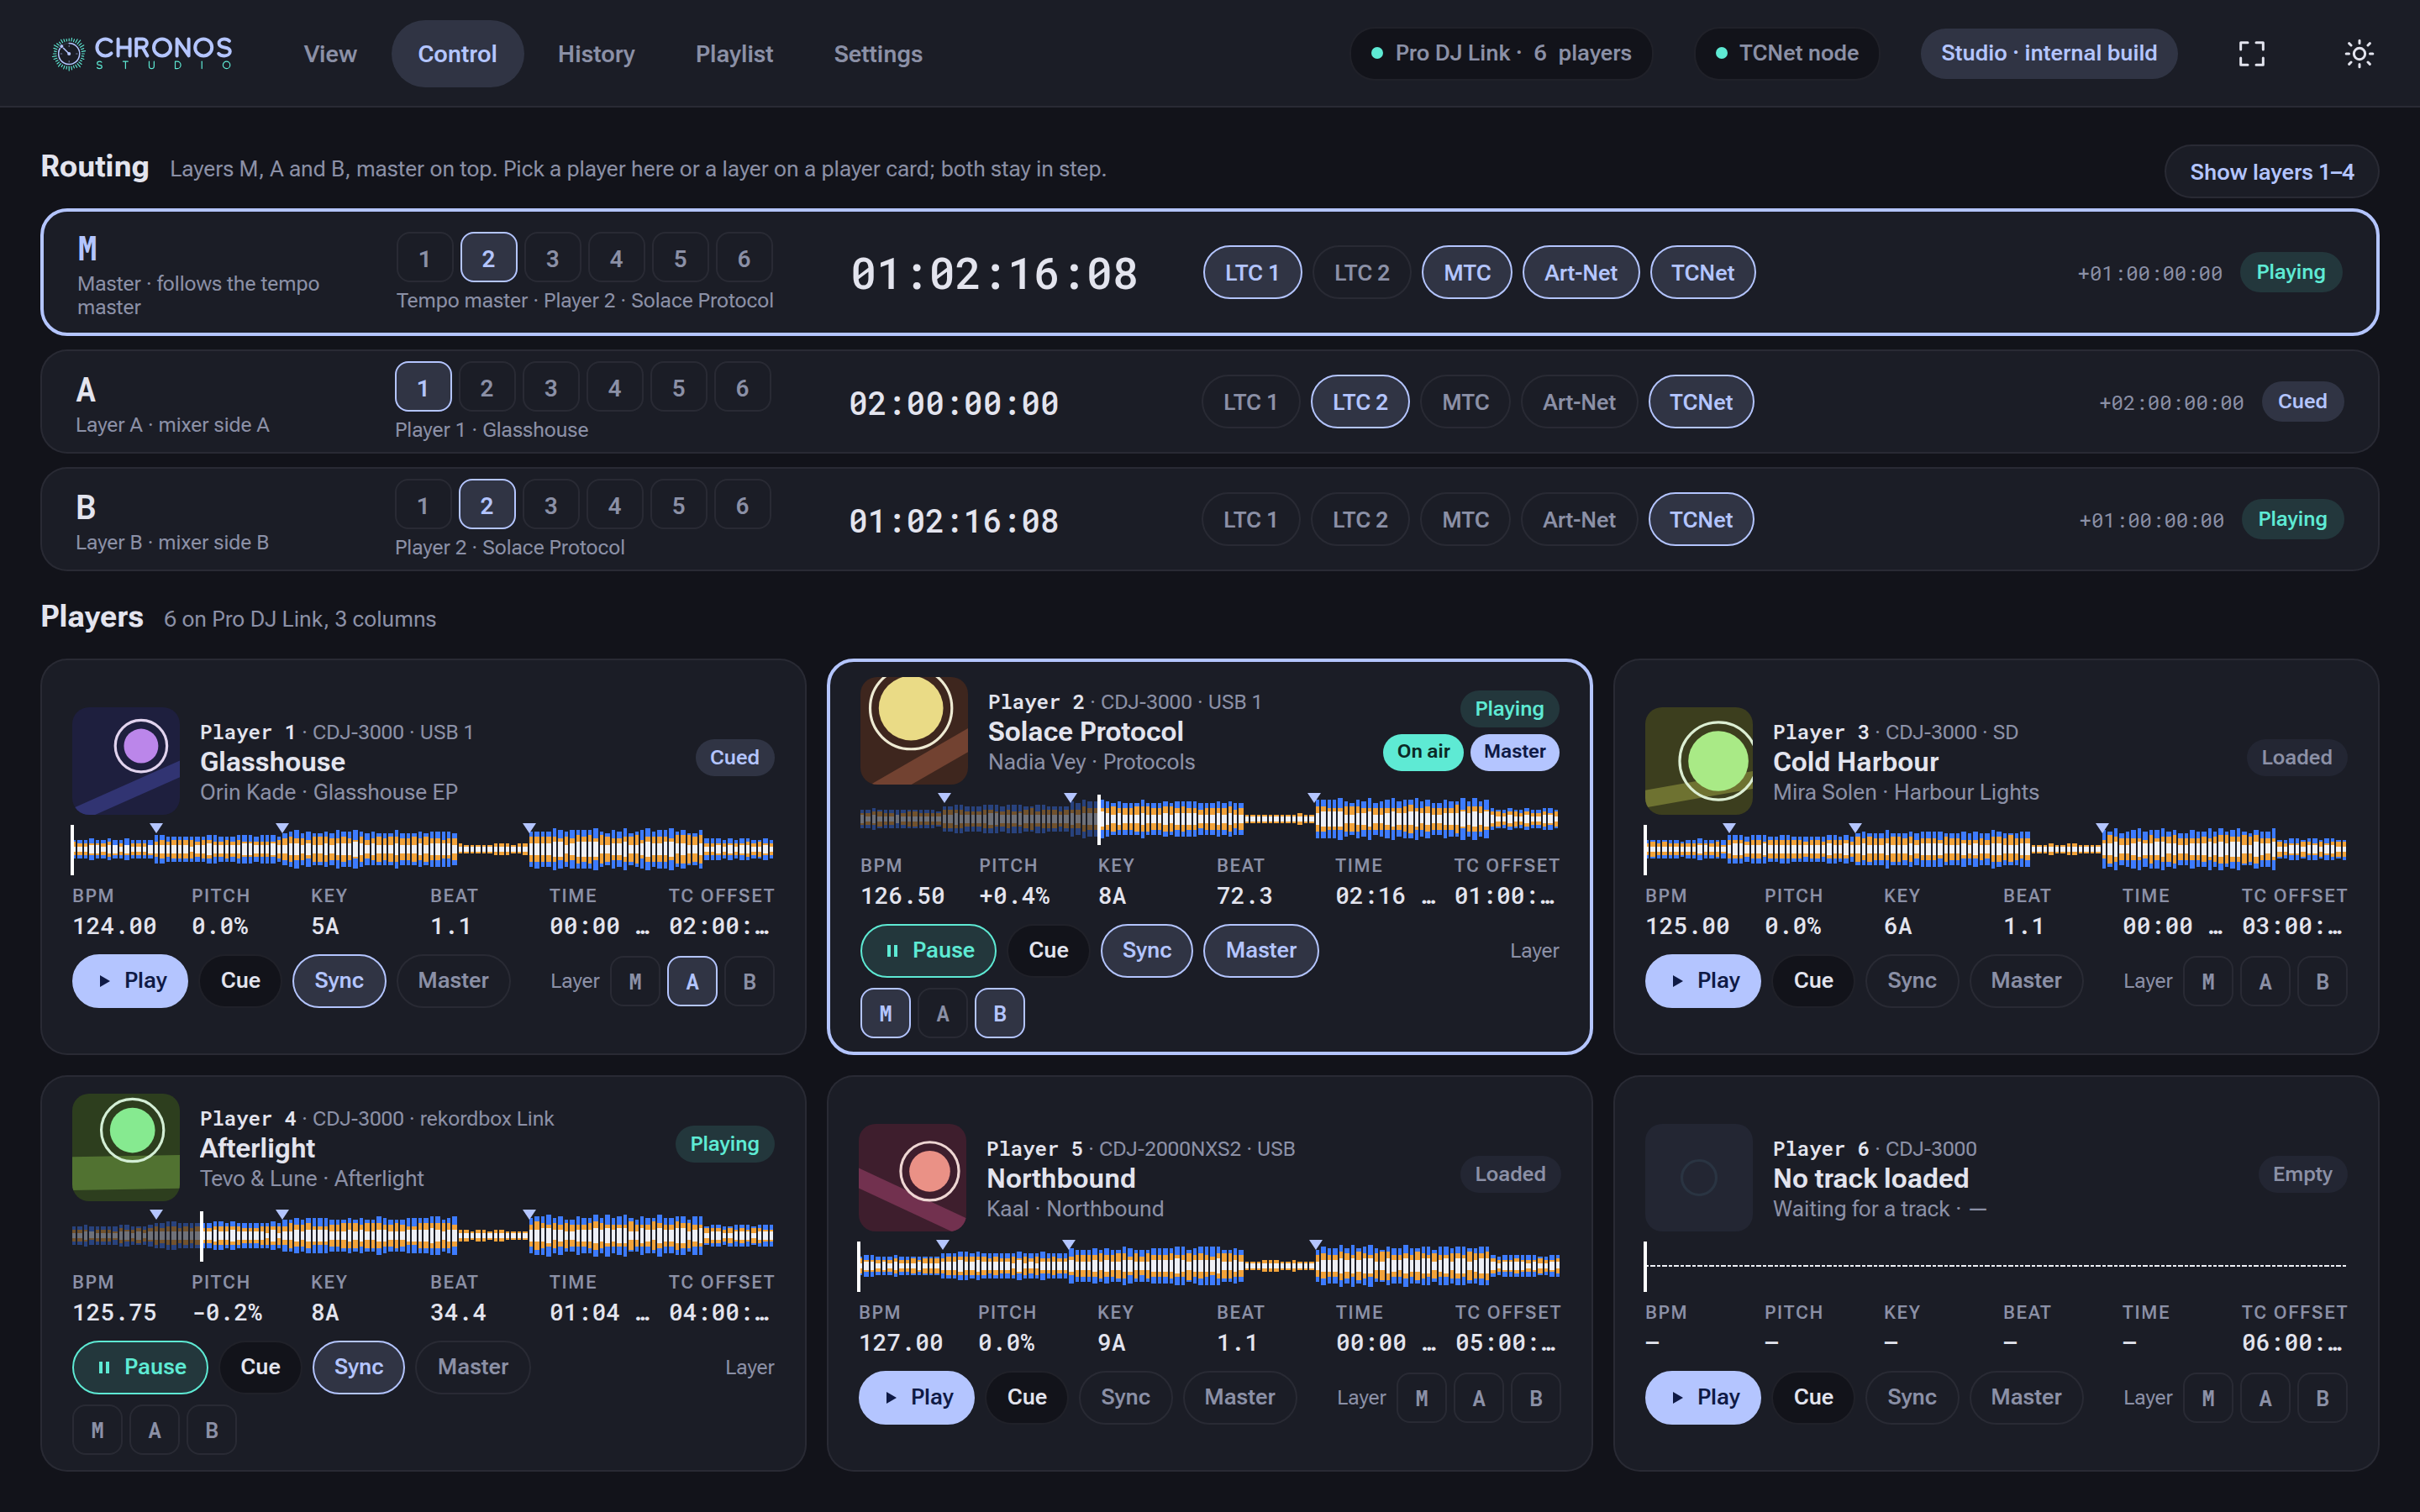Assign Player 1 to layer M button
The image size is (2420, 1512).
[635, 981]
